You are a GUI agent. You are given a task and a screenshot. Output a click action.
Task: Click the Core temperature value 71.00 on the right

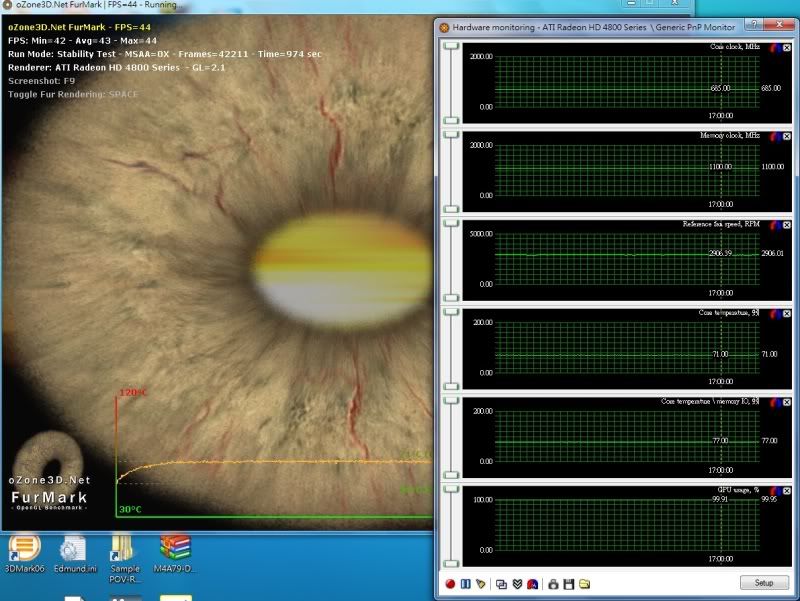769,354
